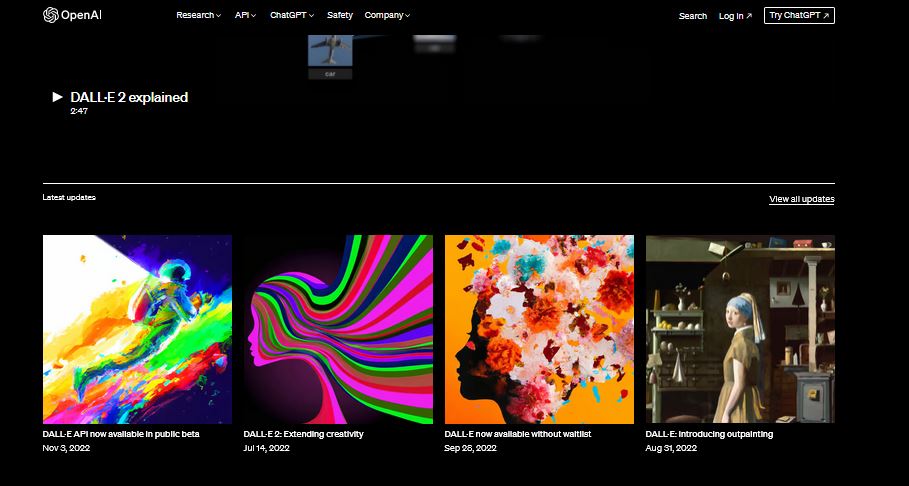Open the Research dropdown menu
Viewport: 909px width, 486px height.
click(198, 16)
